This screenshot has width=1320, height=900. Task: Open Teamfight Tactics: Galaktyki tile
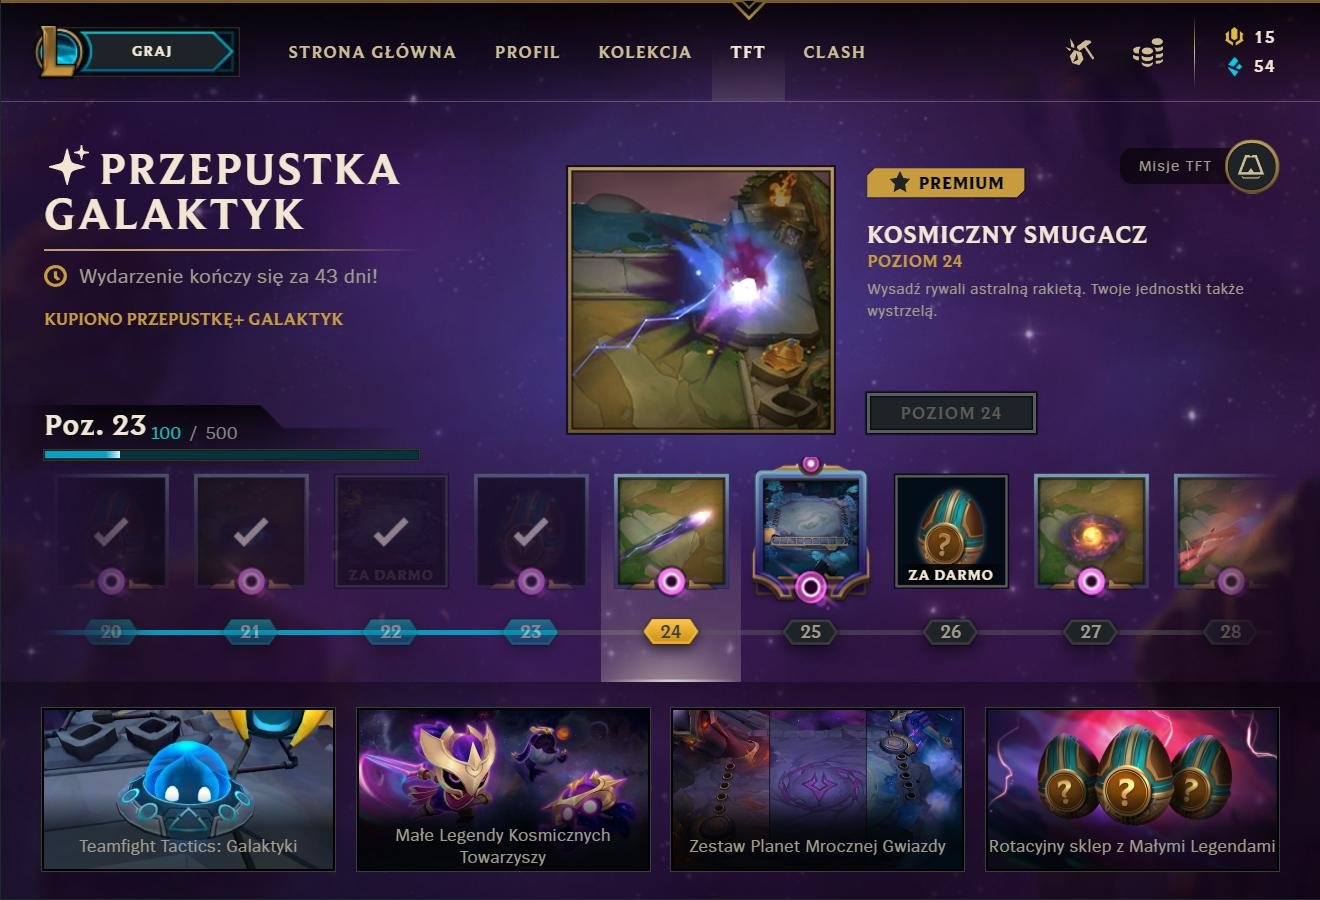coord(188,789)
